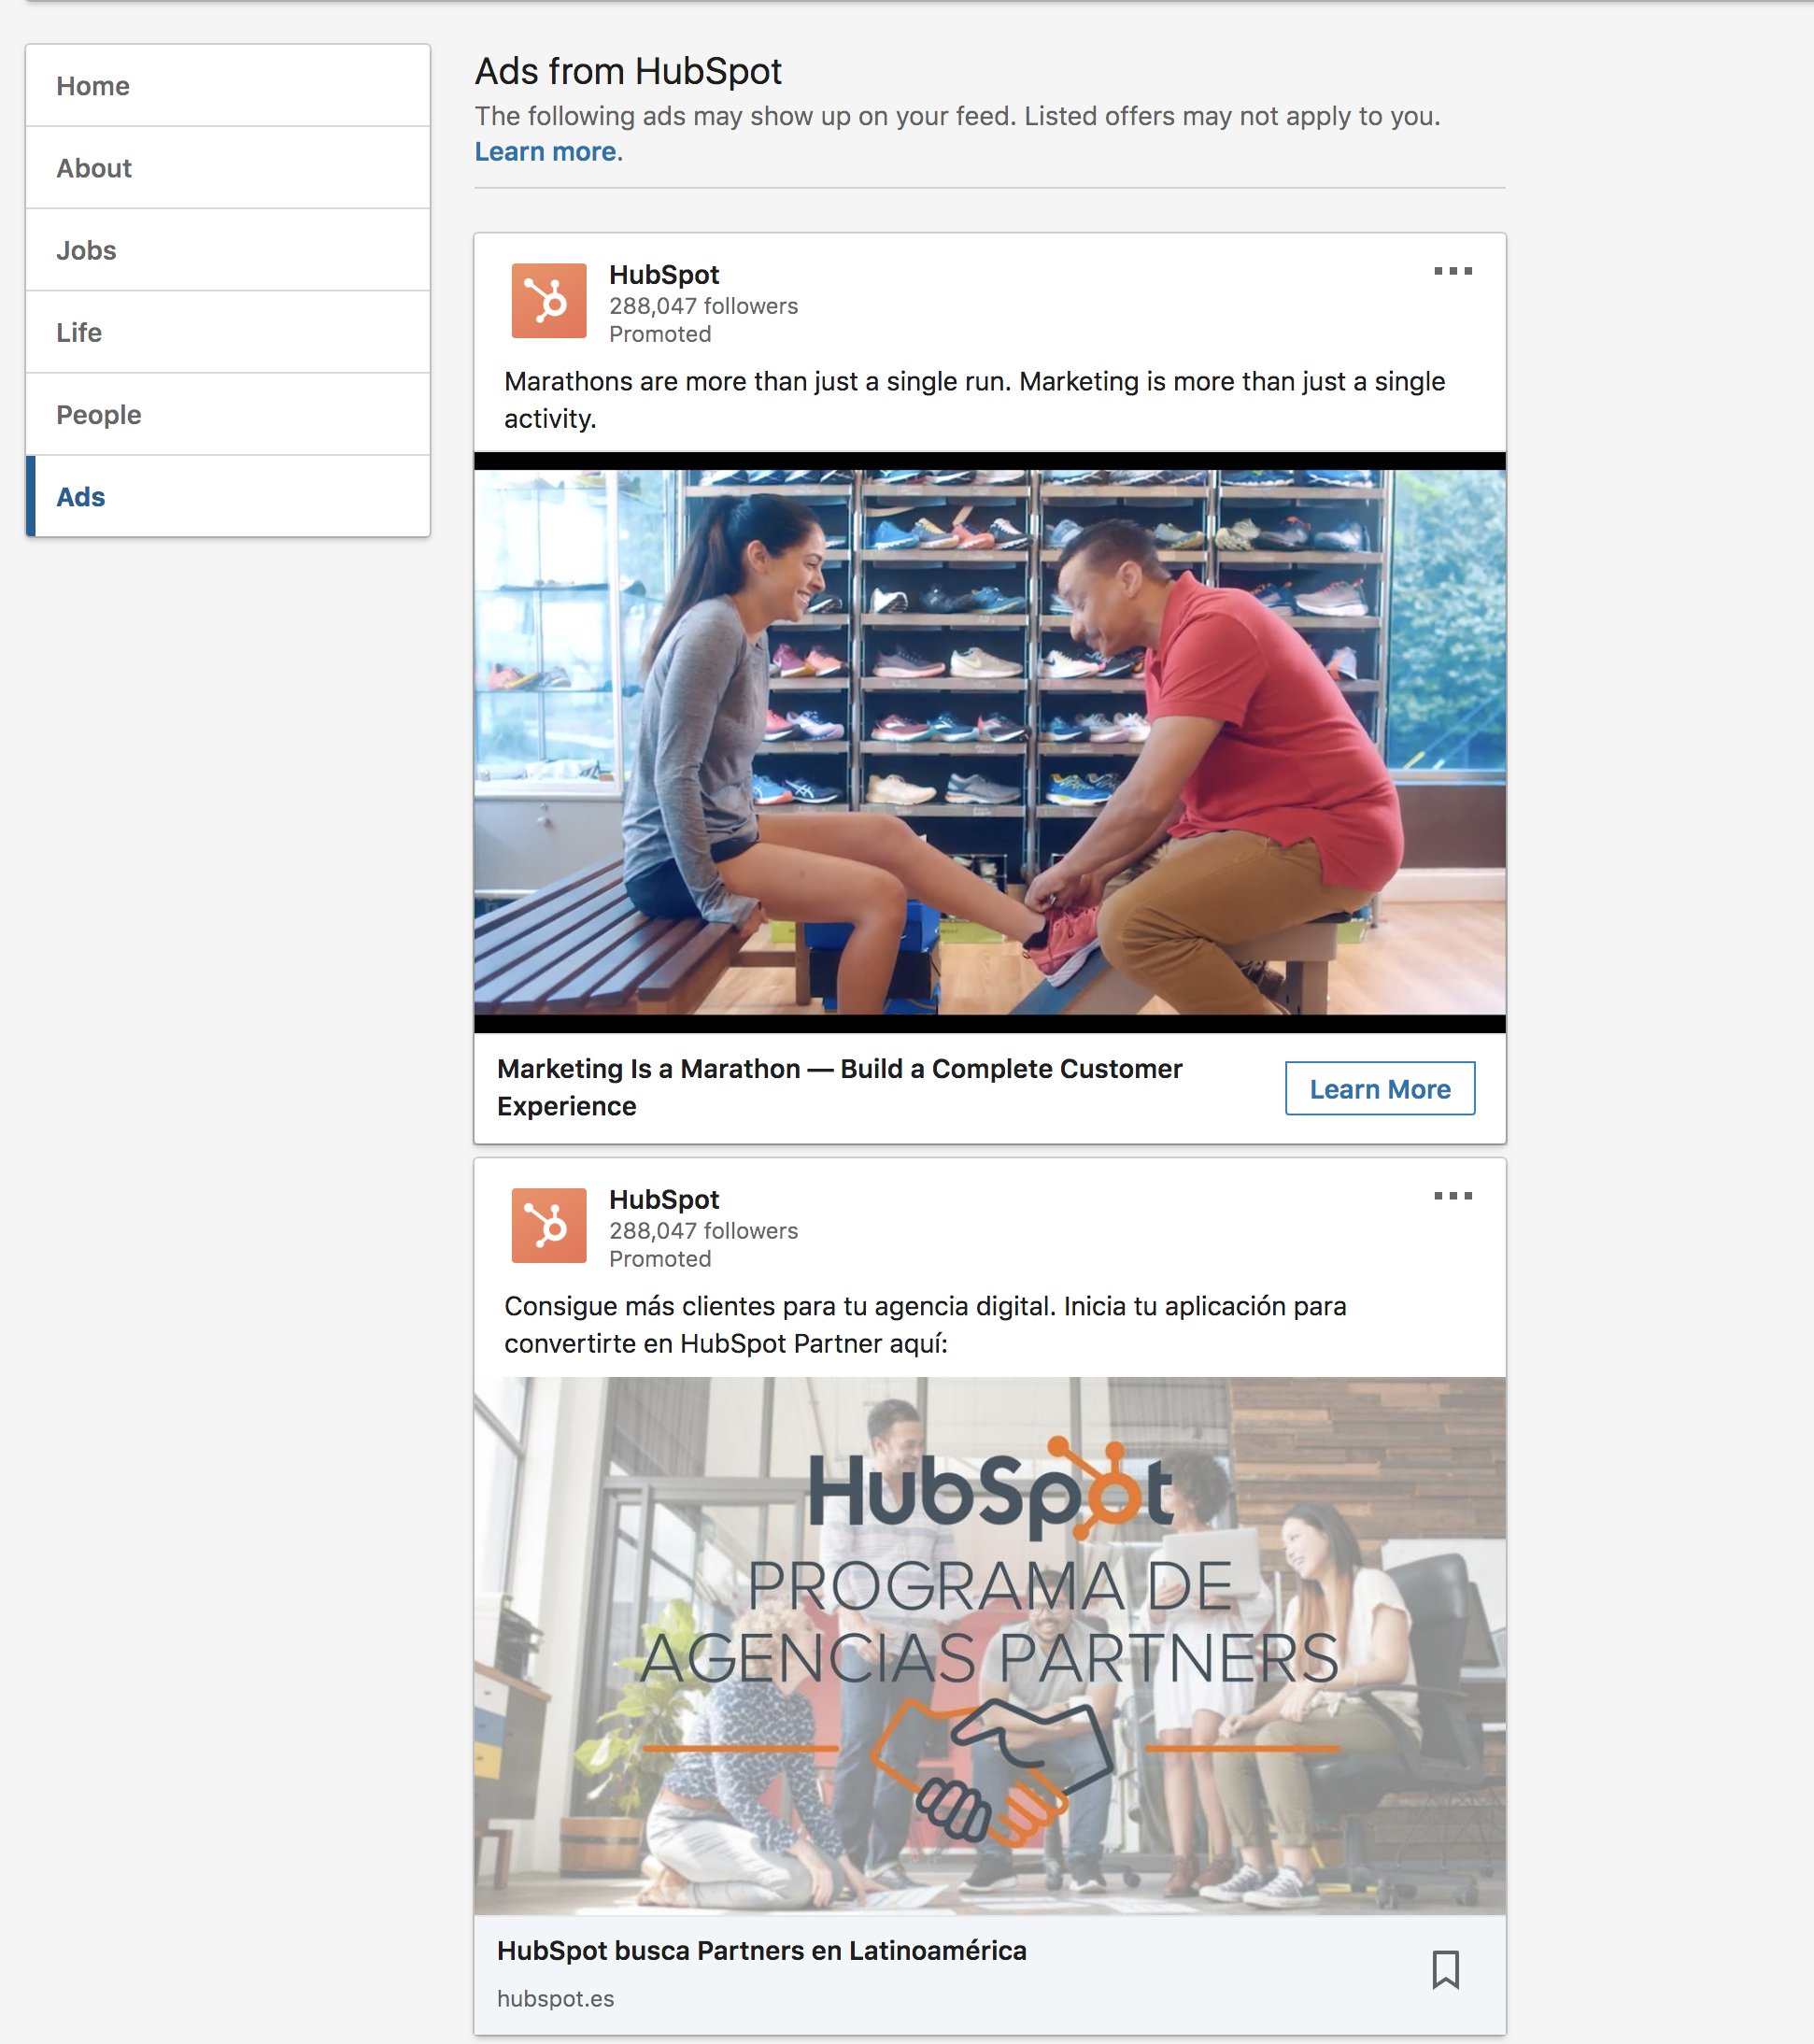Click the 288,047 followers text on marathon ad

704,306
